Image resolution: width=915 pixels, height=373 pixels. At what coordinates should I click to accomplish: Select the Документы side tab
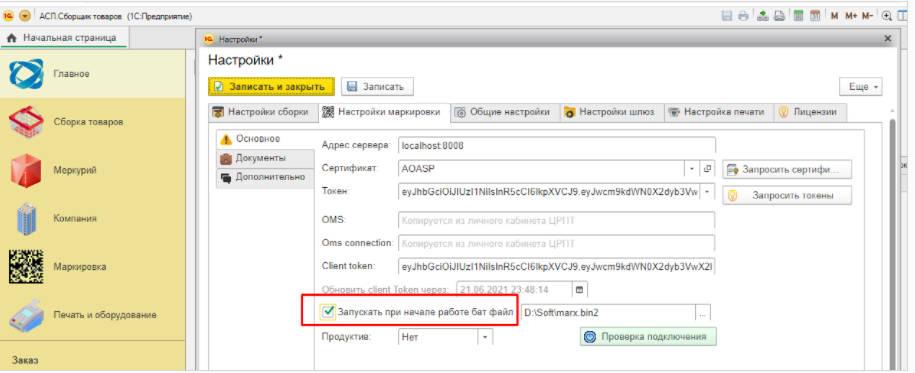click(x=266, y=158)
